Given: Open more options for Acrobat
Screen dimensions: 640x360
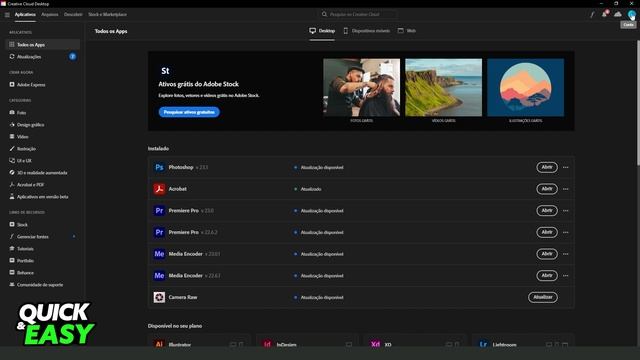Looking at the screenshot, I should pyautogui.click(x=566, y=189).
